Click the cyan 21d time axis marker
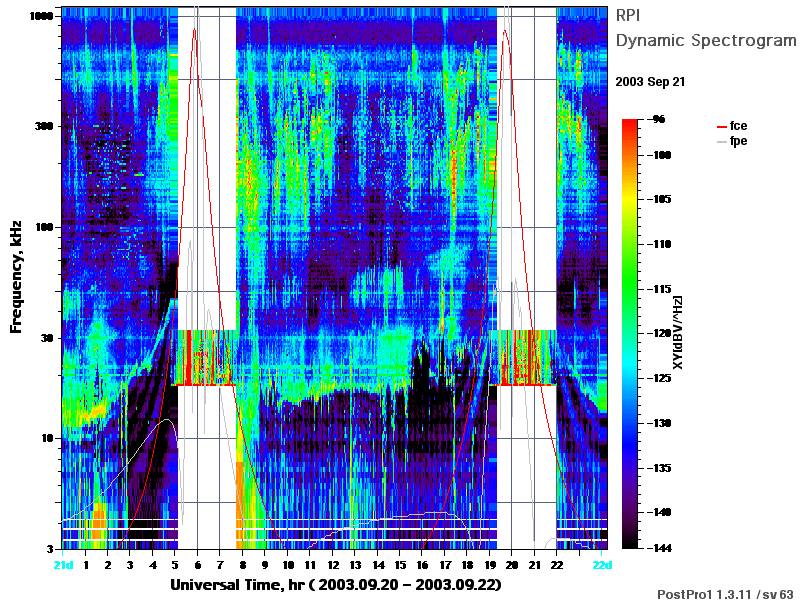 [63, 565]
